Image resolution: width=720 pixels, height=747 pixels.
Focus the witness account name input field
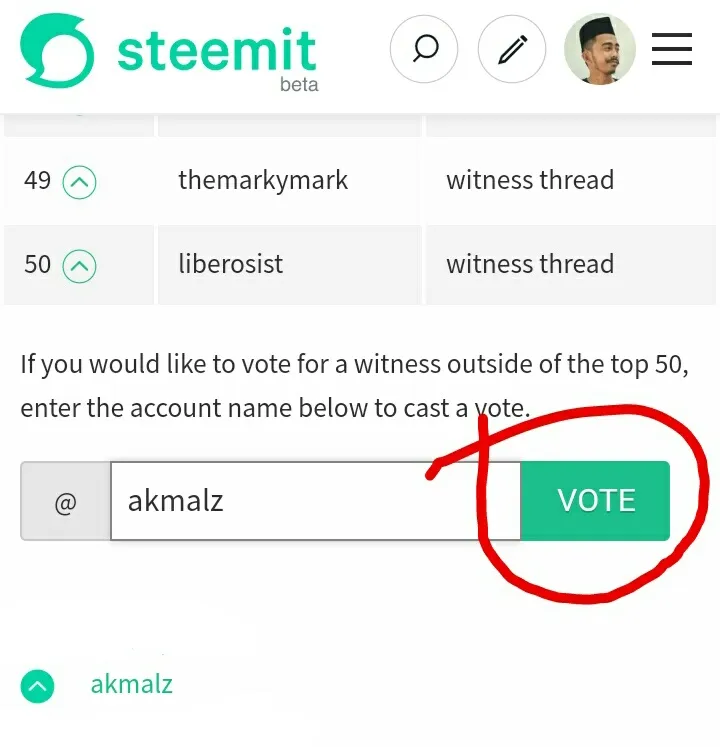click(316, 501)
